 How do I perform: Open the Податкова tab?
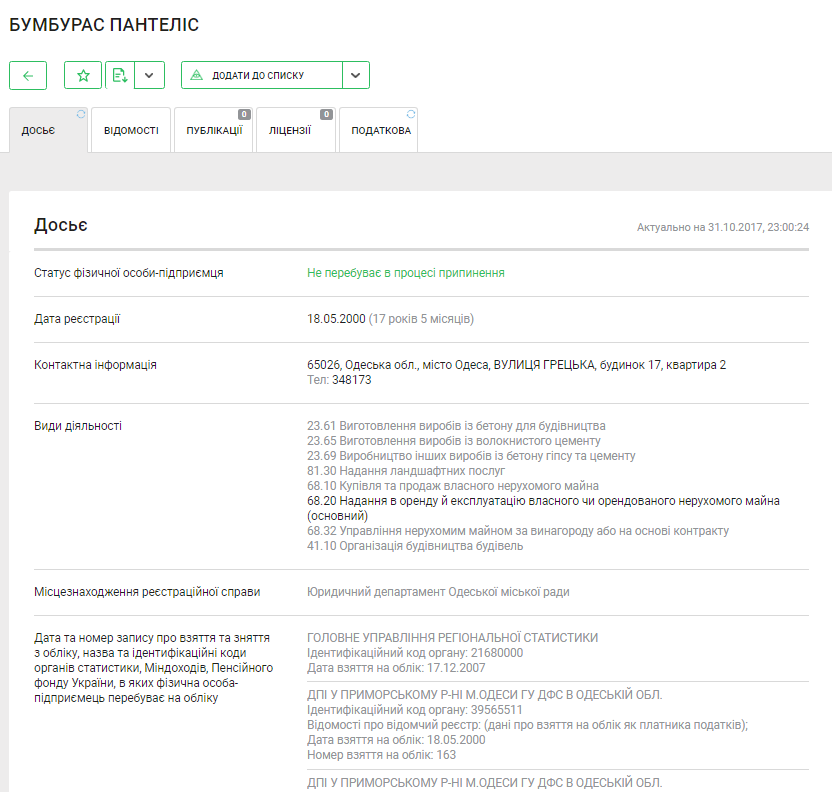[x=380, y=131]
